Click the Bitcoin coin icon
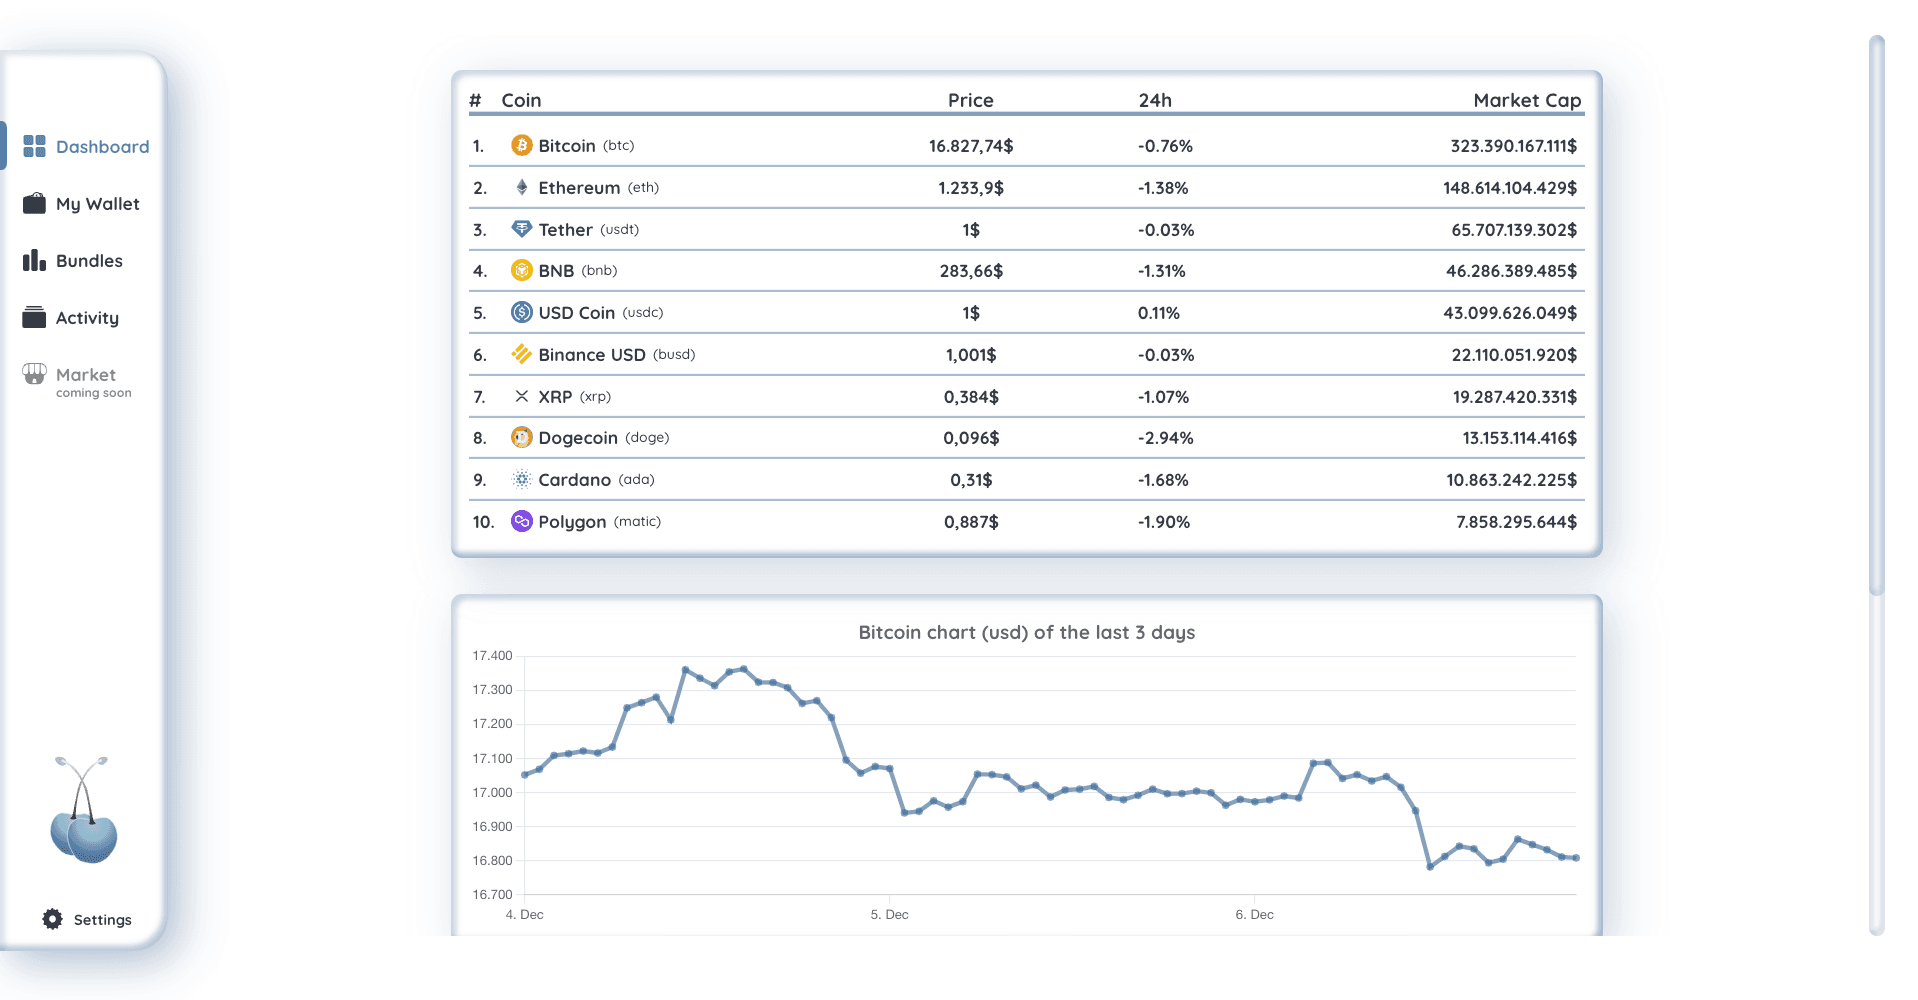The image size is (1918, 1000). point(521,146)
